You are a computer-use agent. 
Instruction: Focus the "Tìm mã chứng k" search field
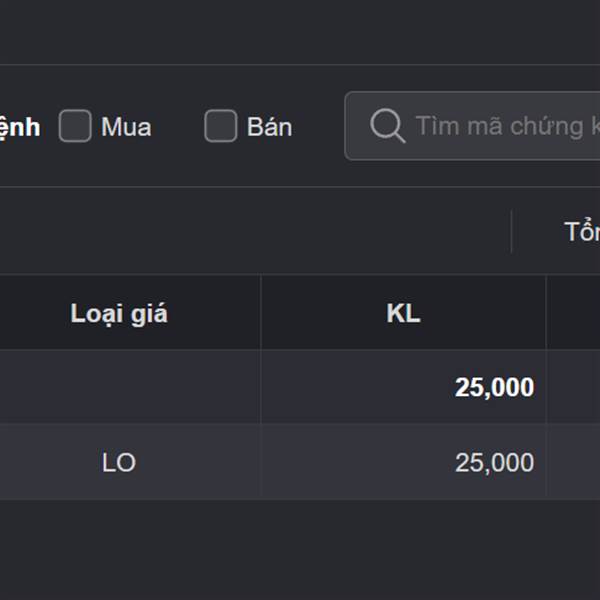[x=498, y=127]
